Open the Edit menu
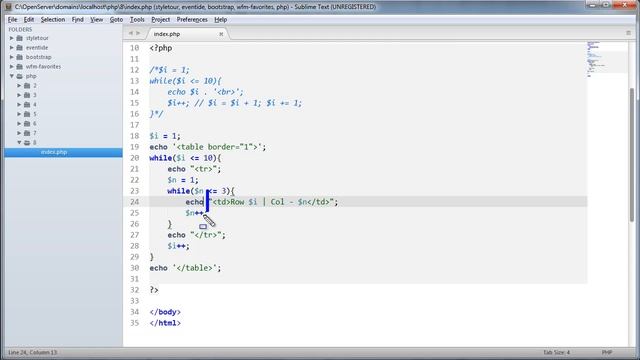Image resolution: width=640 pixels, height=360 pixels. 29,20
